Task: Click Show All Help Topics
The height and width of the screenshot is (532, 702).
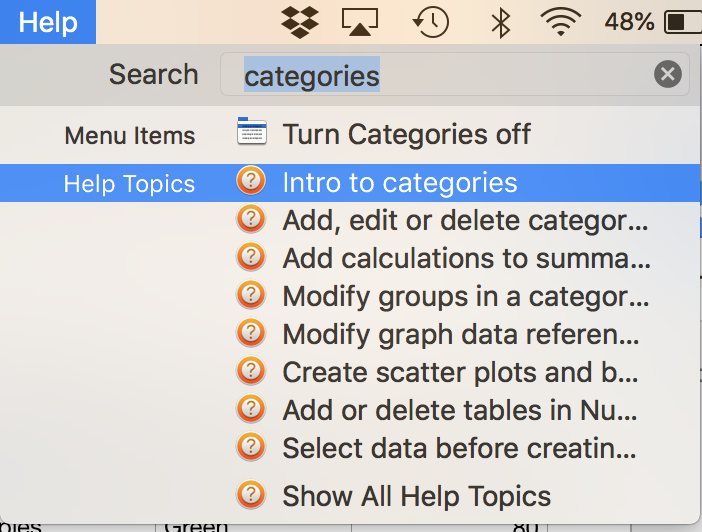Action: point(416,496)
